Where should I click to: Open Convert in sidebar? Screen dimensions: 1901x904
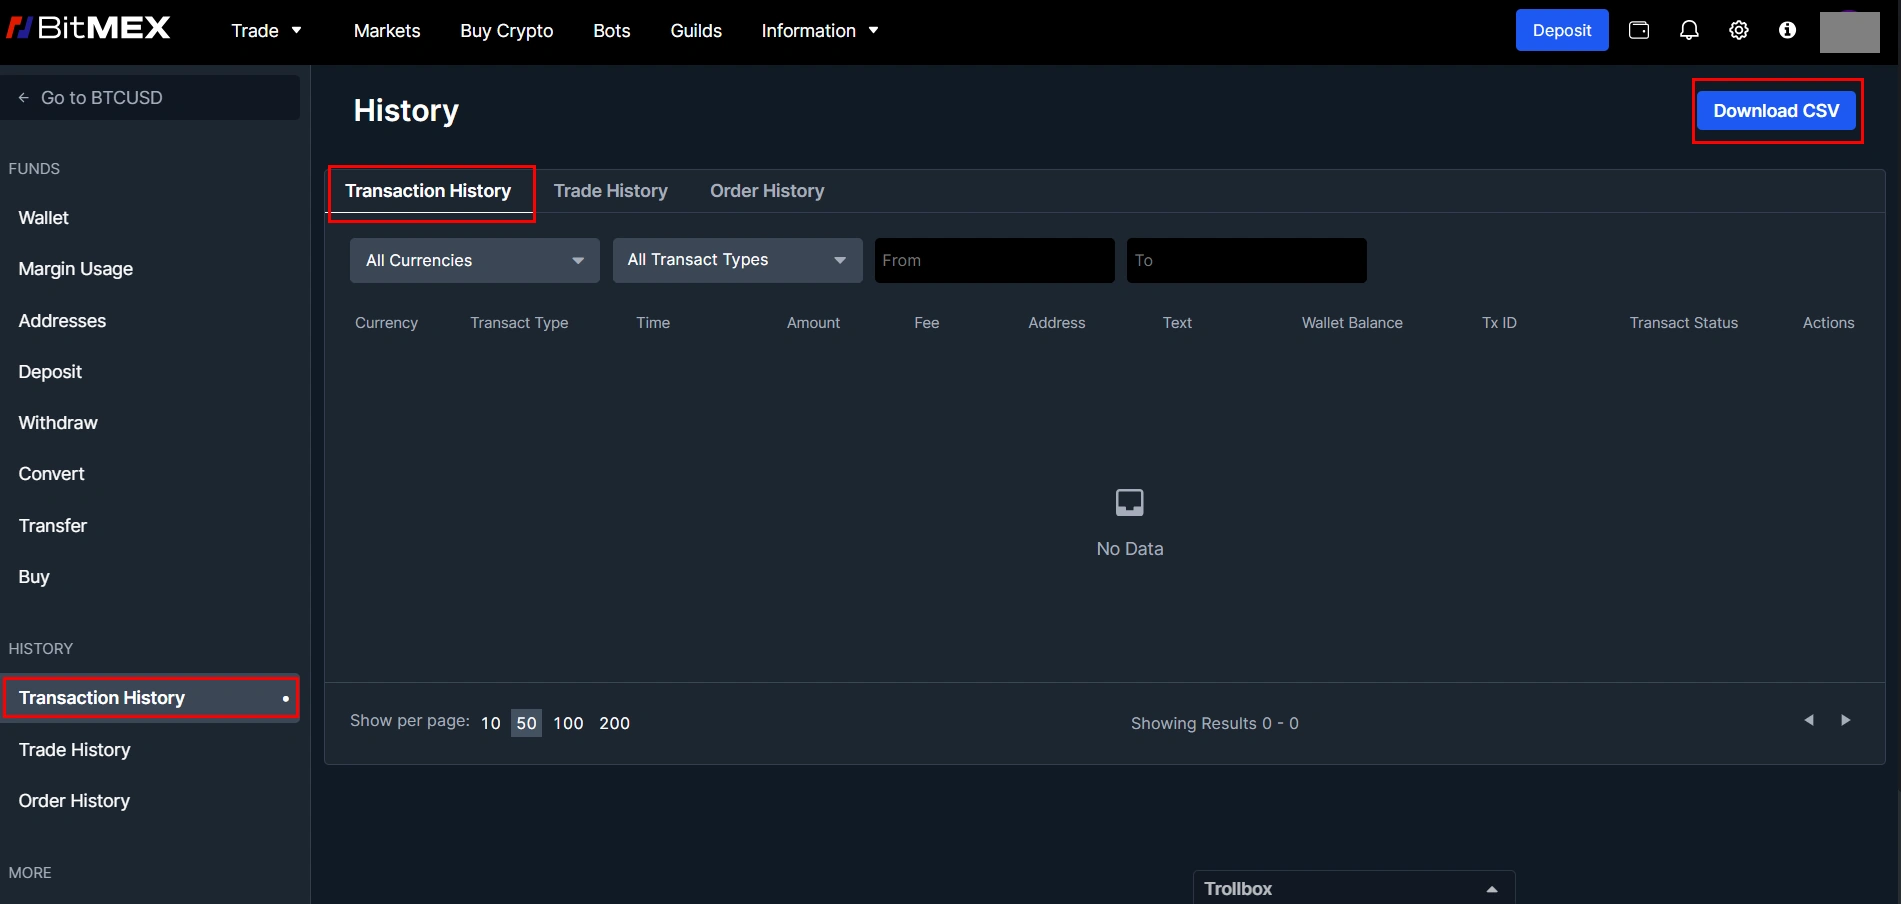pos(51,474)
